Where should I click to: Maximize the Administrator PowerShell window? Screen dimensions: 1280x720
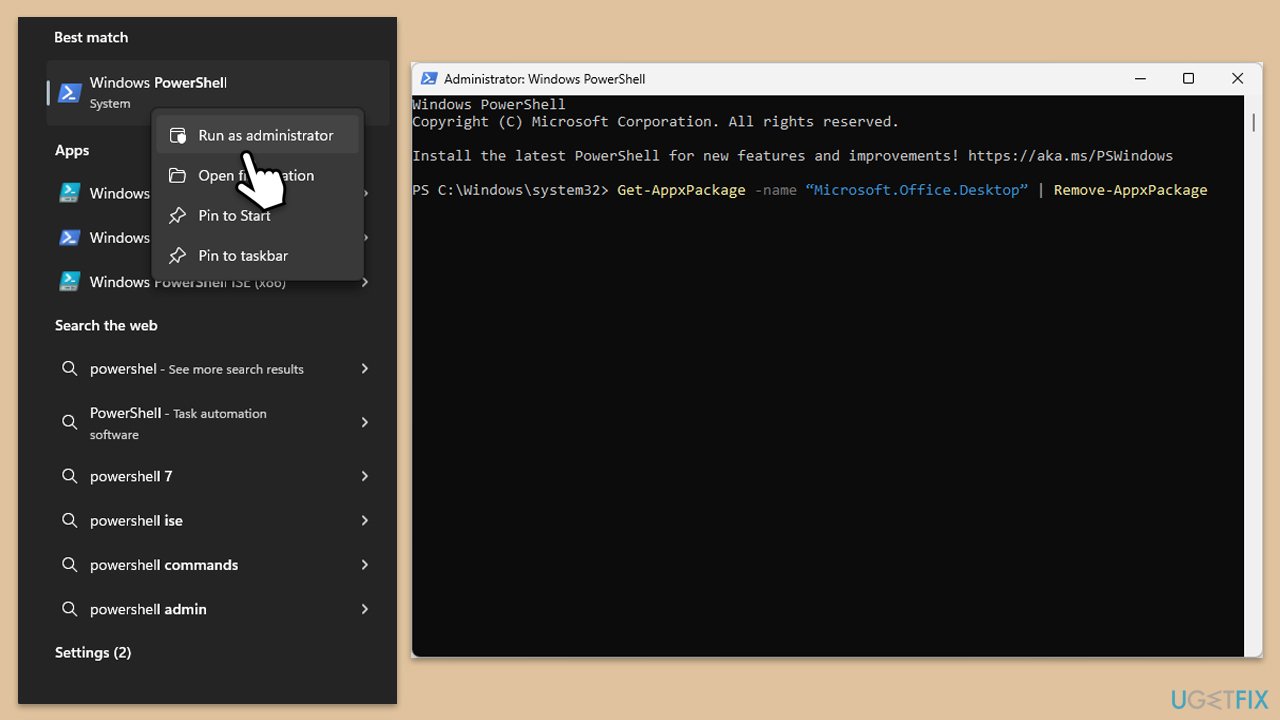1188,79
